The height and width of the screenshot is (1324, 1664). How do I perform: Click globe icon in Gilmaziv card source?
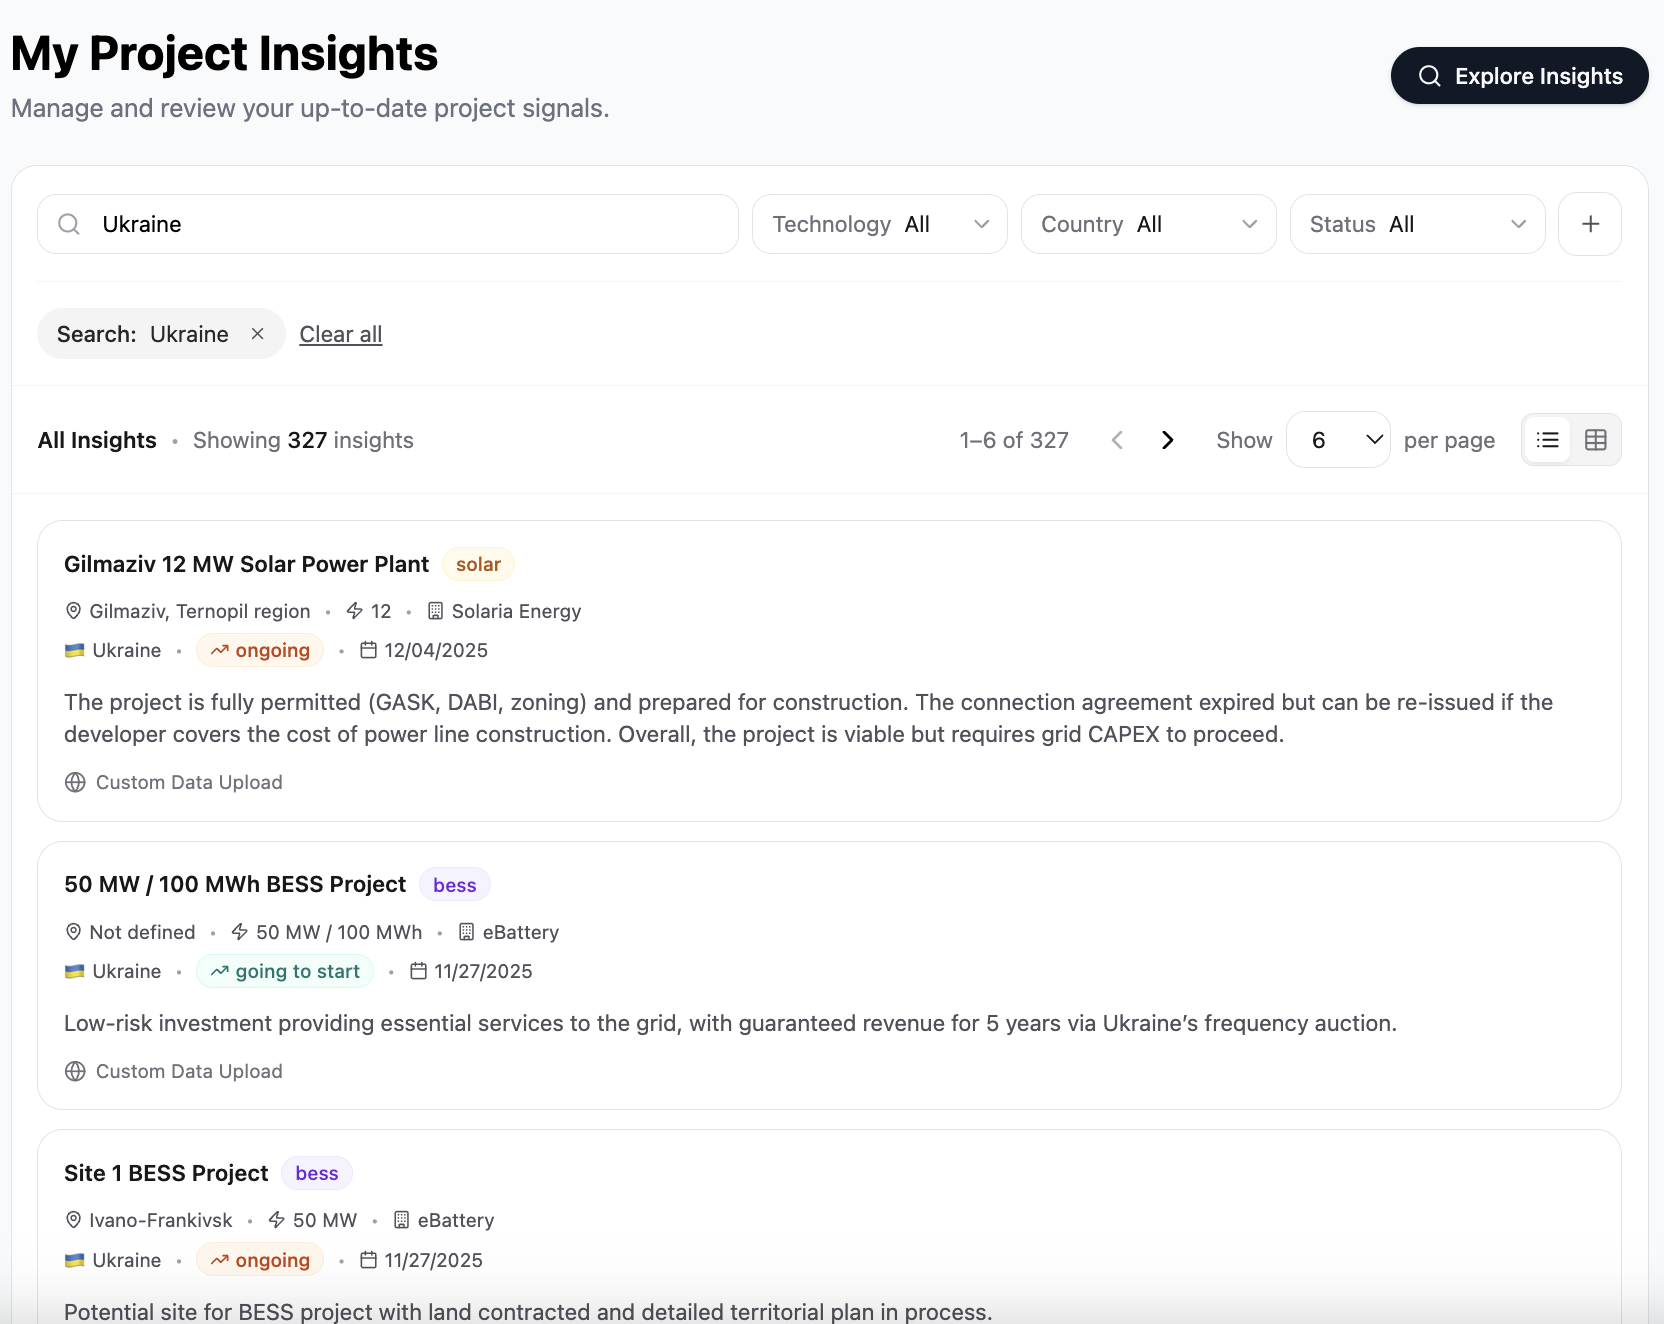pos(75,782)
